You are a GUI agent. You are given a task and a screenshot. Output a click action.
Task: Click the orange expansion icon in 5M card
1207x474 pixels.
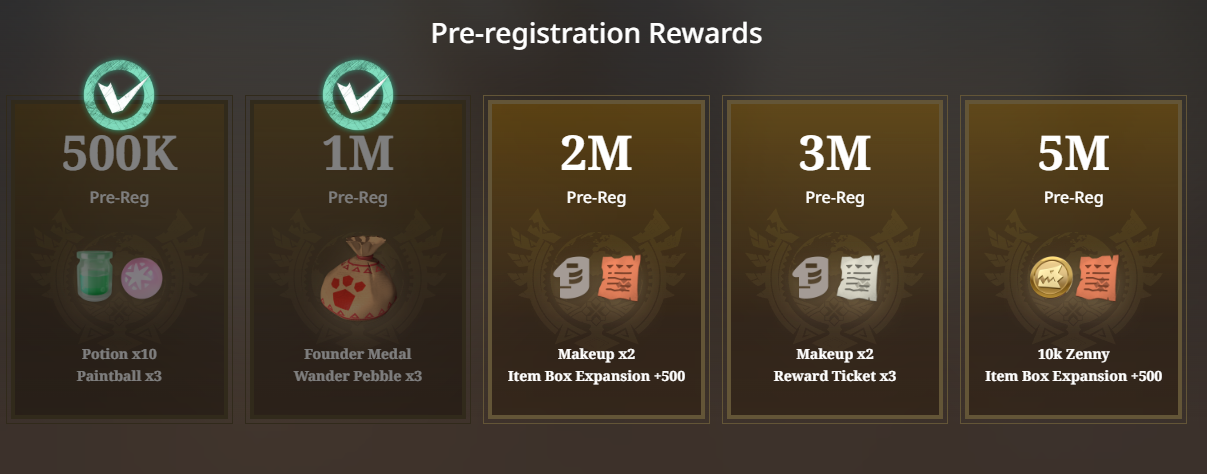(1097, 277)
